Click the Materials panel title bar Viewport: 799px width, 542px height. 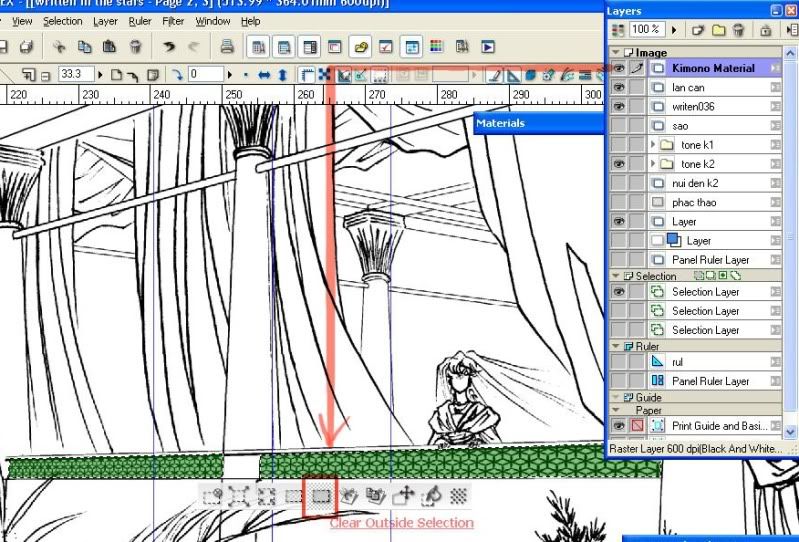point(539,123)
